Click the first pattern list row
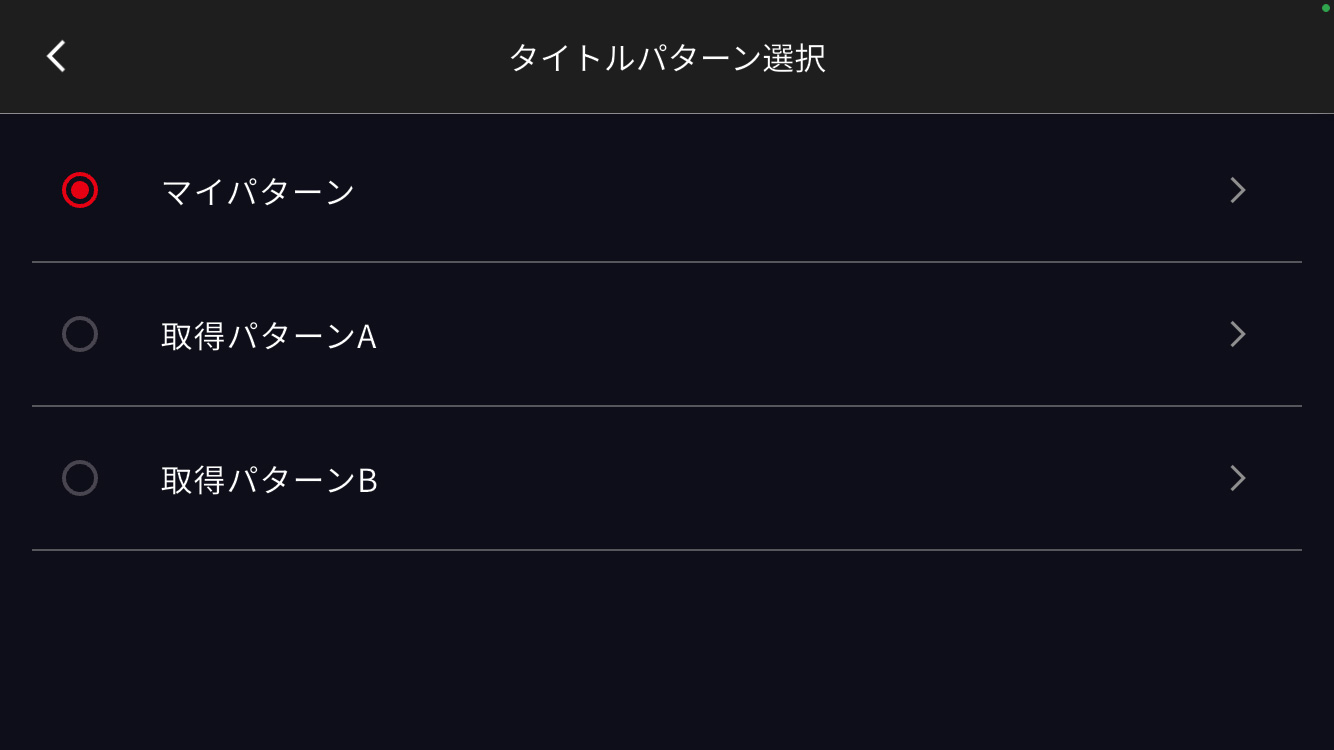Image resolution: width=1334 pixels, height=750 pixels. [600, 189]
